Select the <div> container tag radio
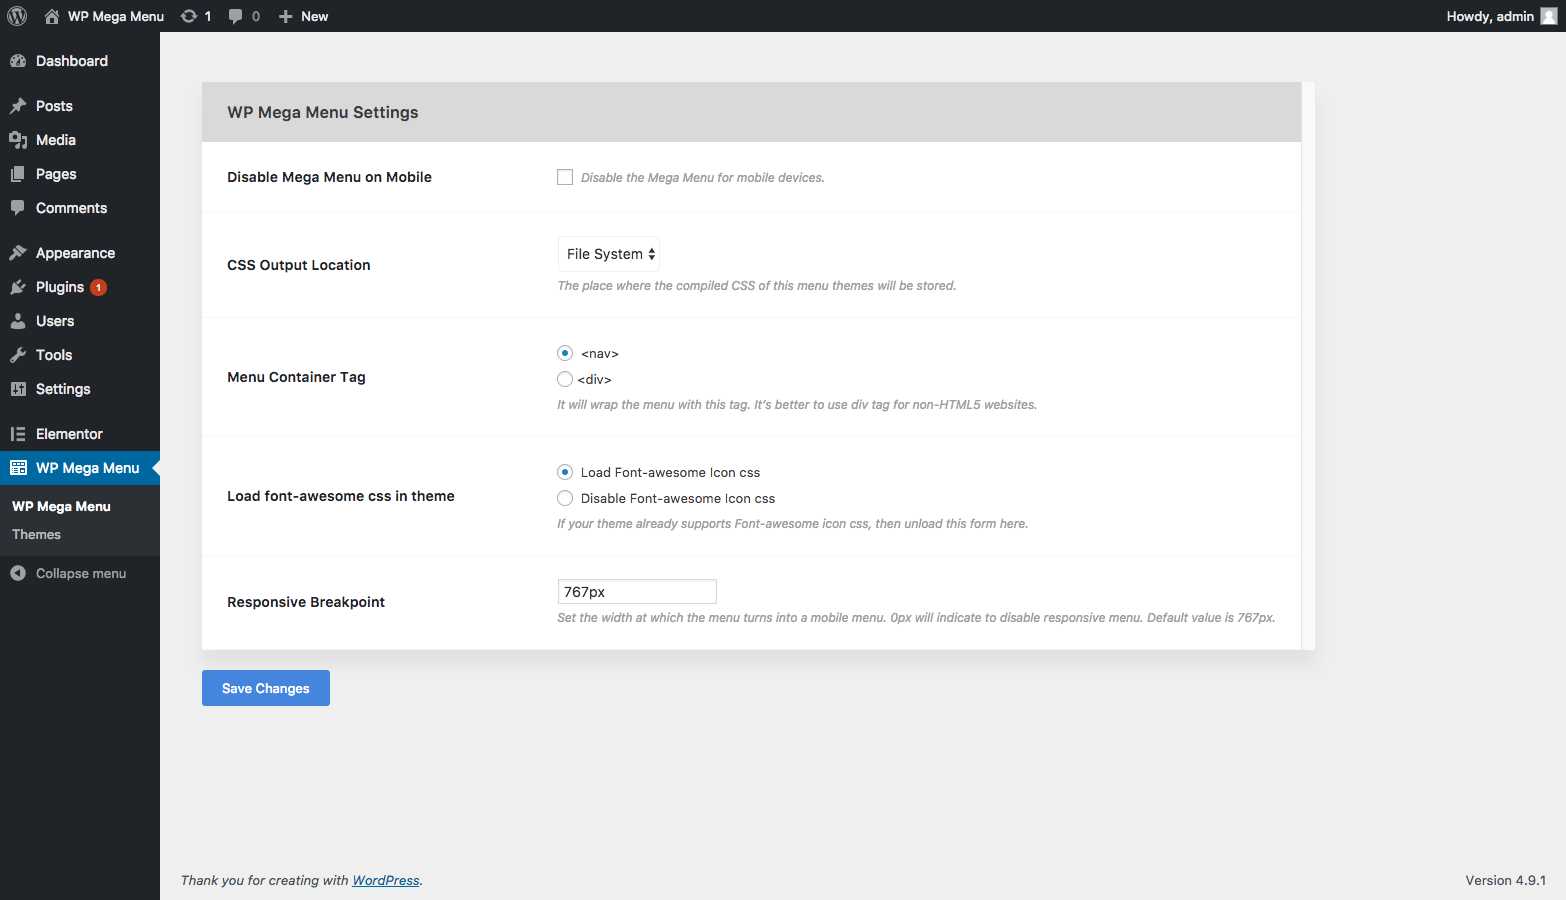 (565, 379)
